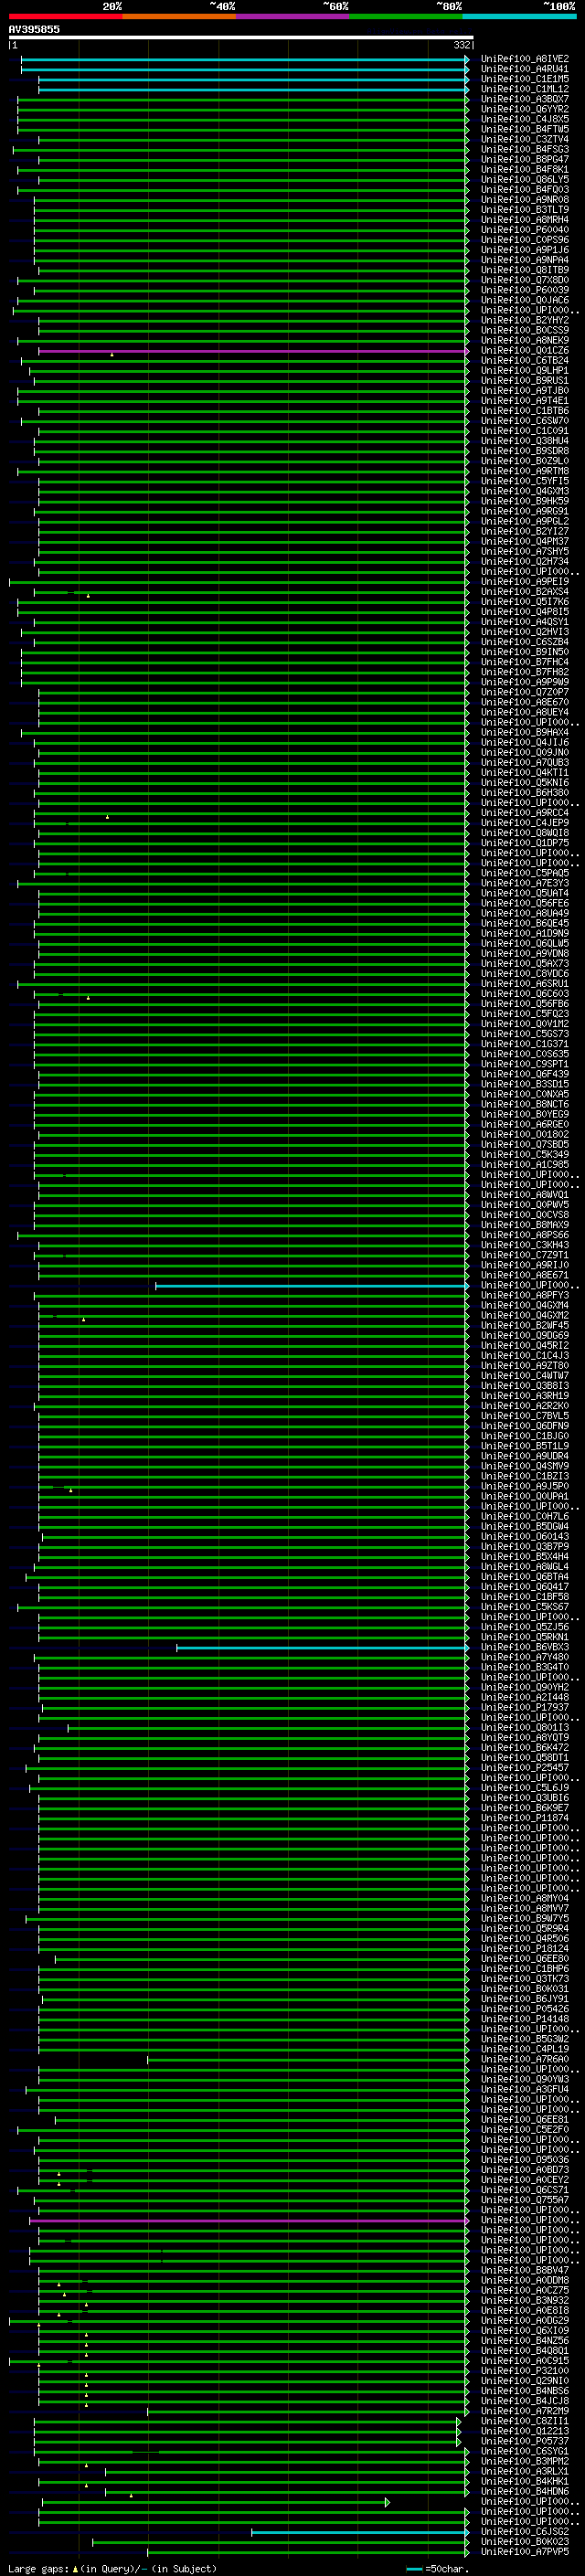Screen dimensions: 585x2576
Task: Open hit UniRef100_A9TJB0
Action: pos(525,391)
